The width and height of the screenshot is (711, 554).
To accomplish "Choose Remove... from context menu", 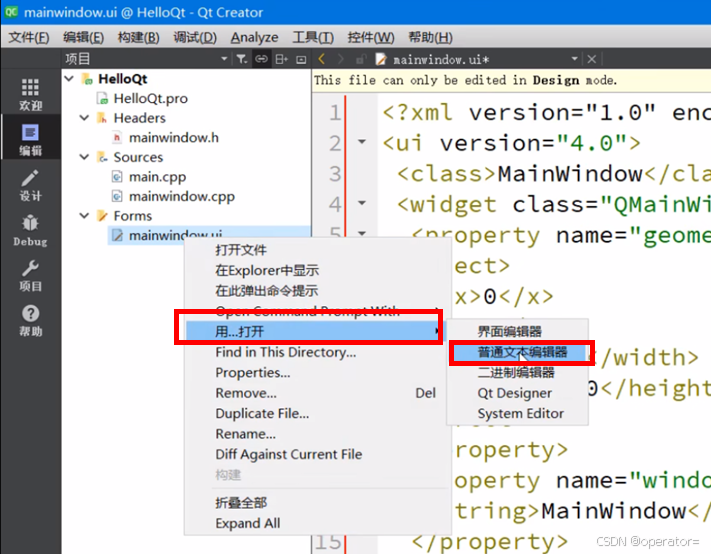I will [246, 393].
